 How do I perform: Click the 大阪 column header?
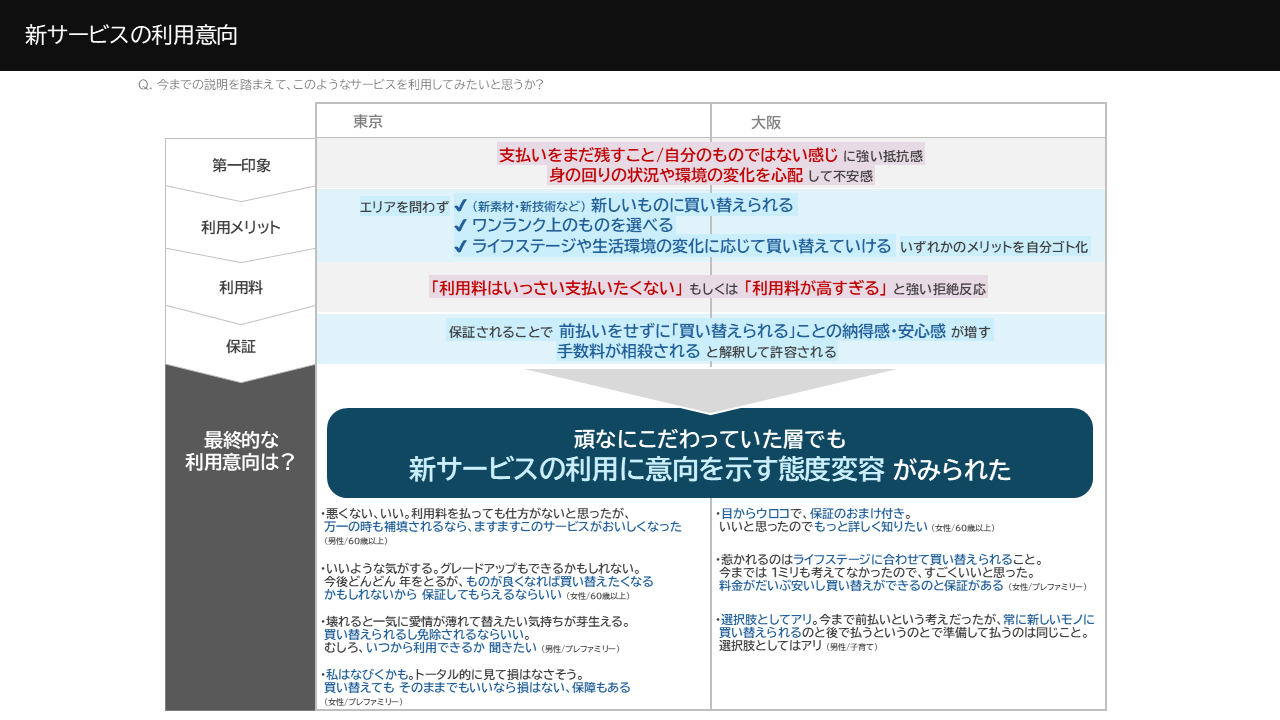766,123
